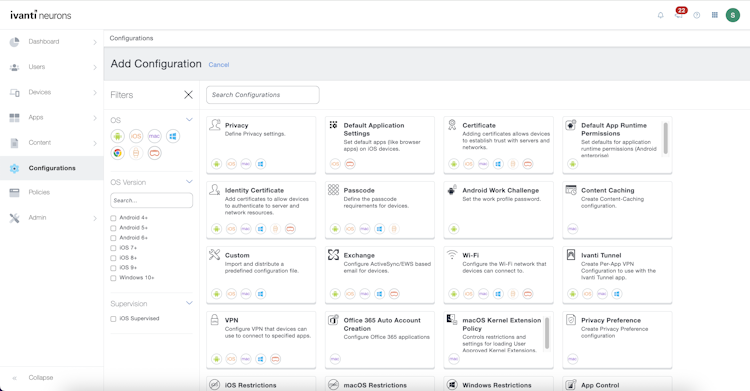Viewport: 750px width, 391px height.
Task: Open alerts icon with 22 badge
Action: coord(680,13)
